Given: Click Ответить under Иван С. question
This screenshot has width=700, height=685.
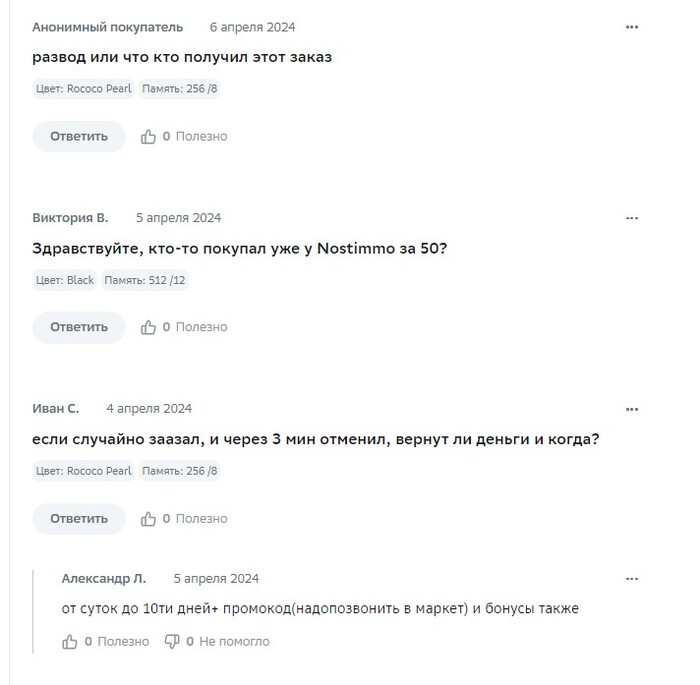Looking at the screenshot, I should [79, 518].
